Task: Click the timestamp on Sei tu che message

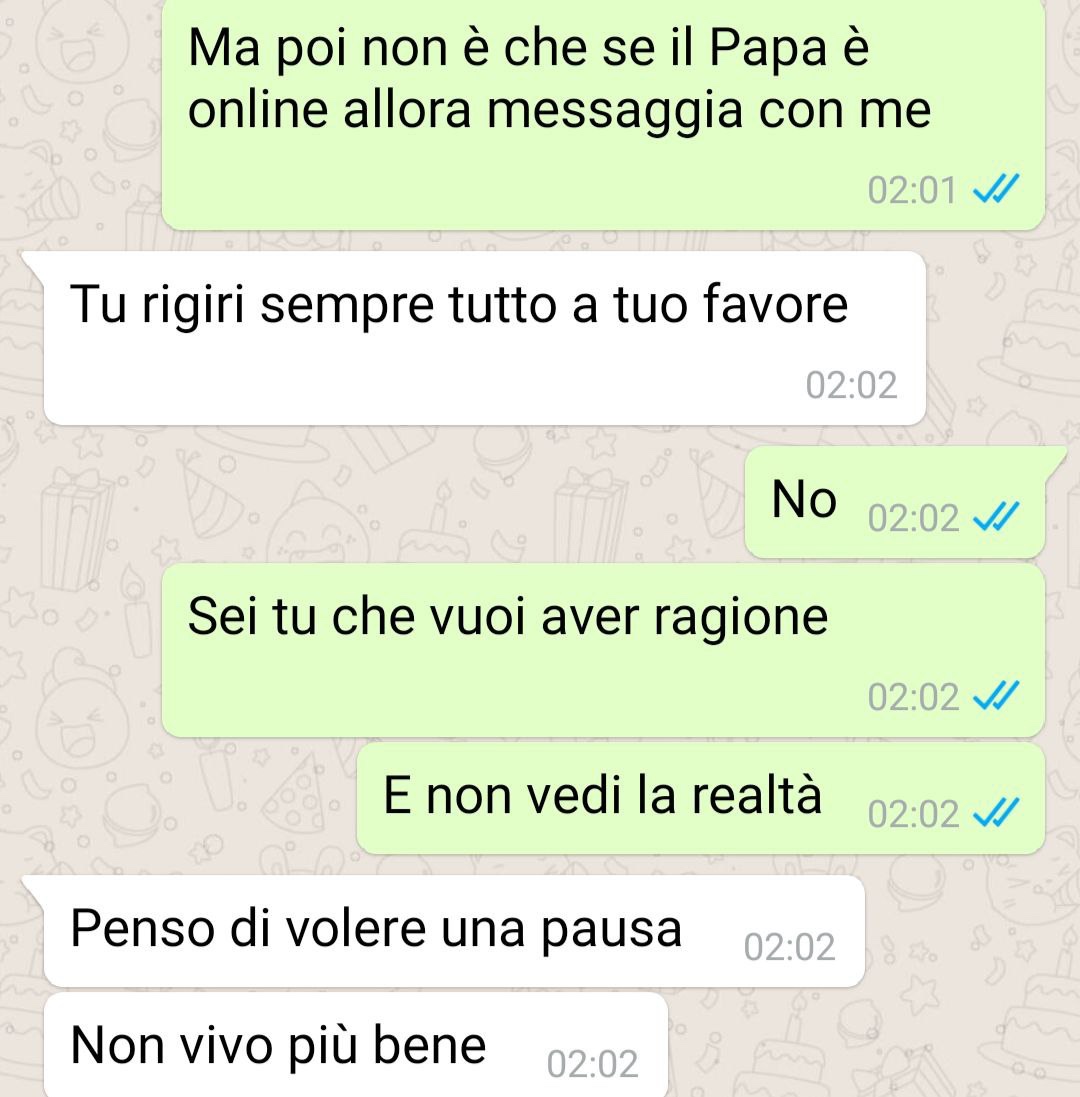Action: tap(914, 698)
